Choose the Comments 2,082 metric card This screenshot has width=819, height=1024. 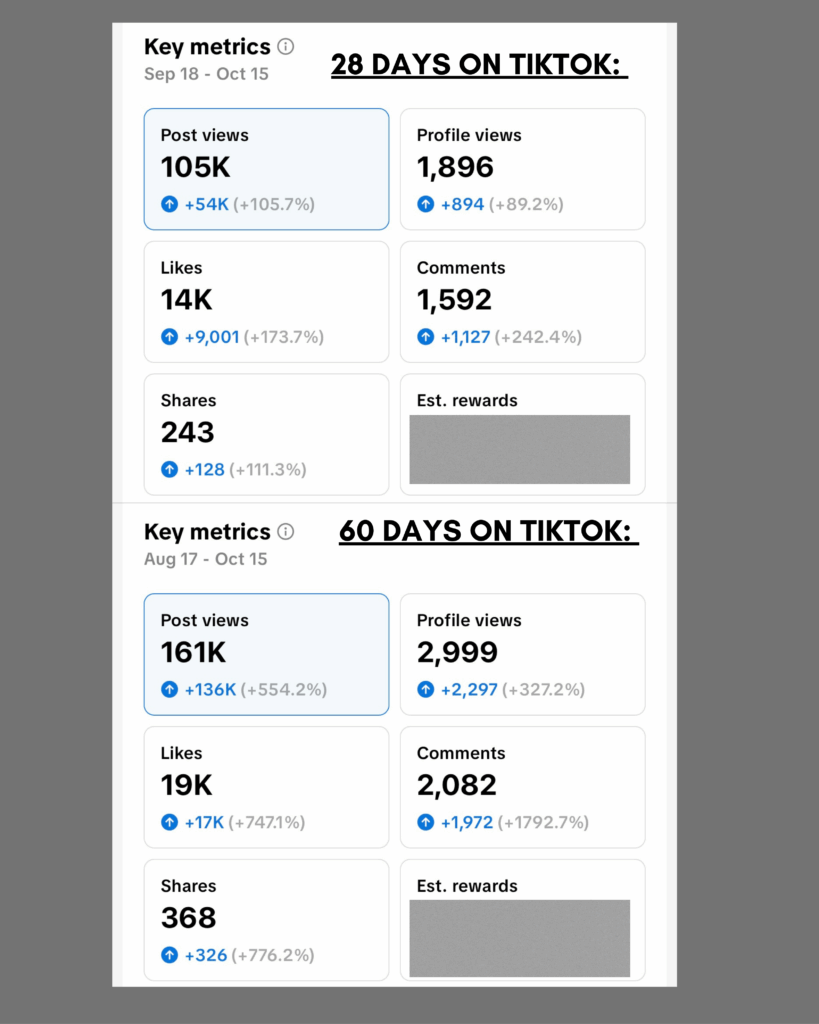click(x=522, y=787)
